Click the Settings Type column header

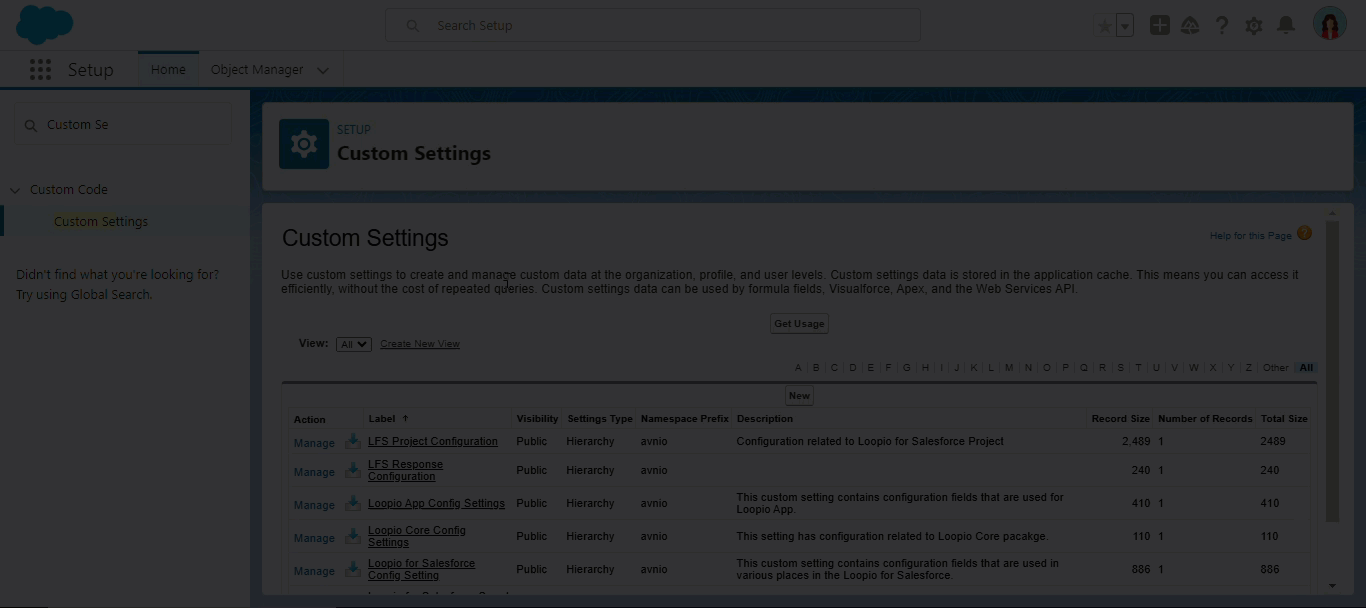tap(600, 419)
